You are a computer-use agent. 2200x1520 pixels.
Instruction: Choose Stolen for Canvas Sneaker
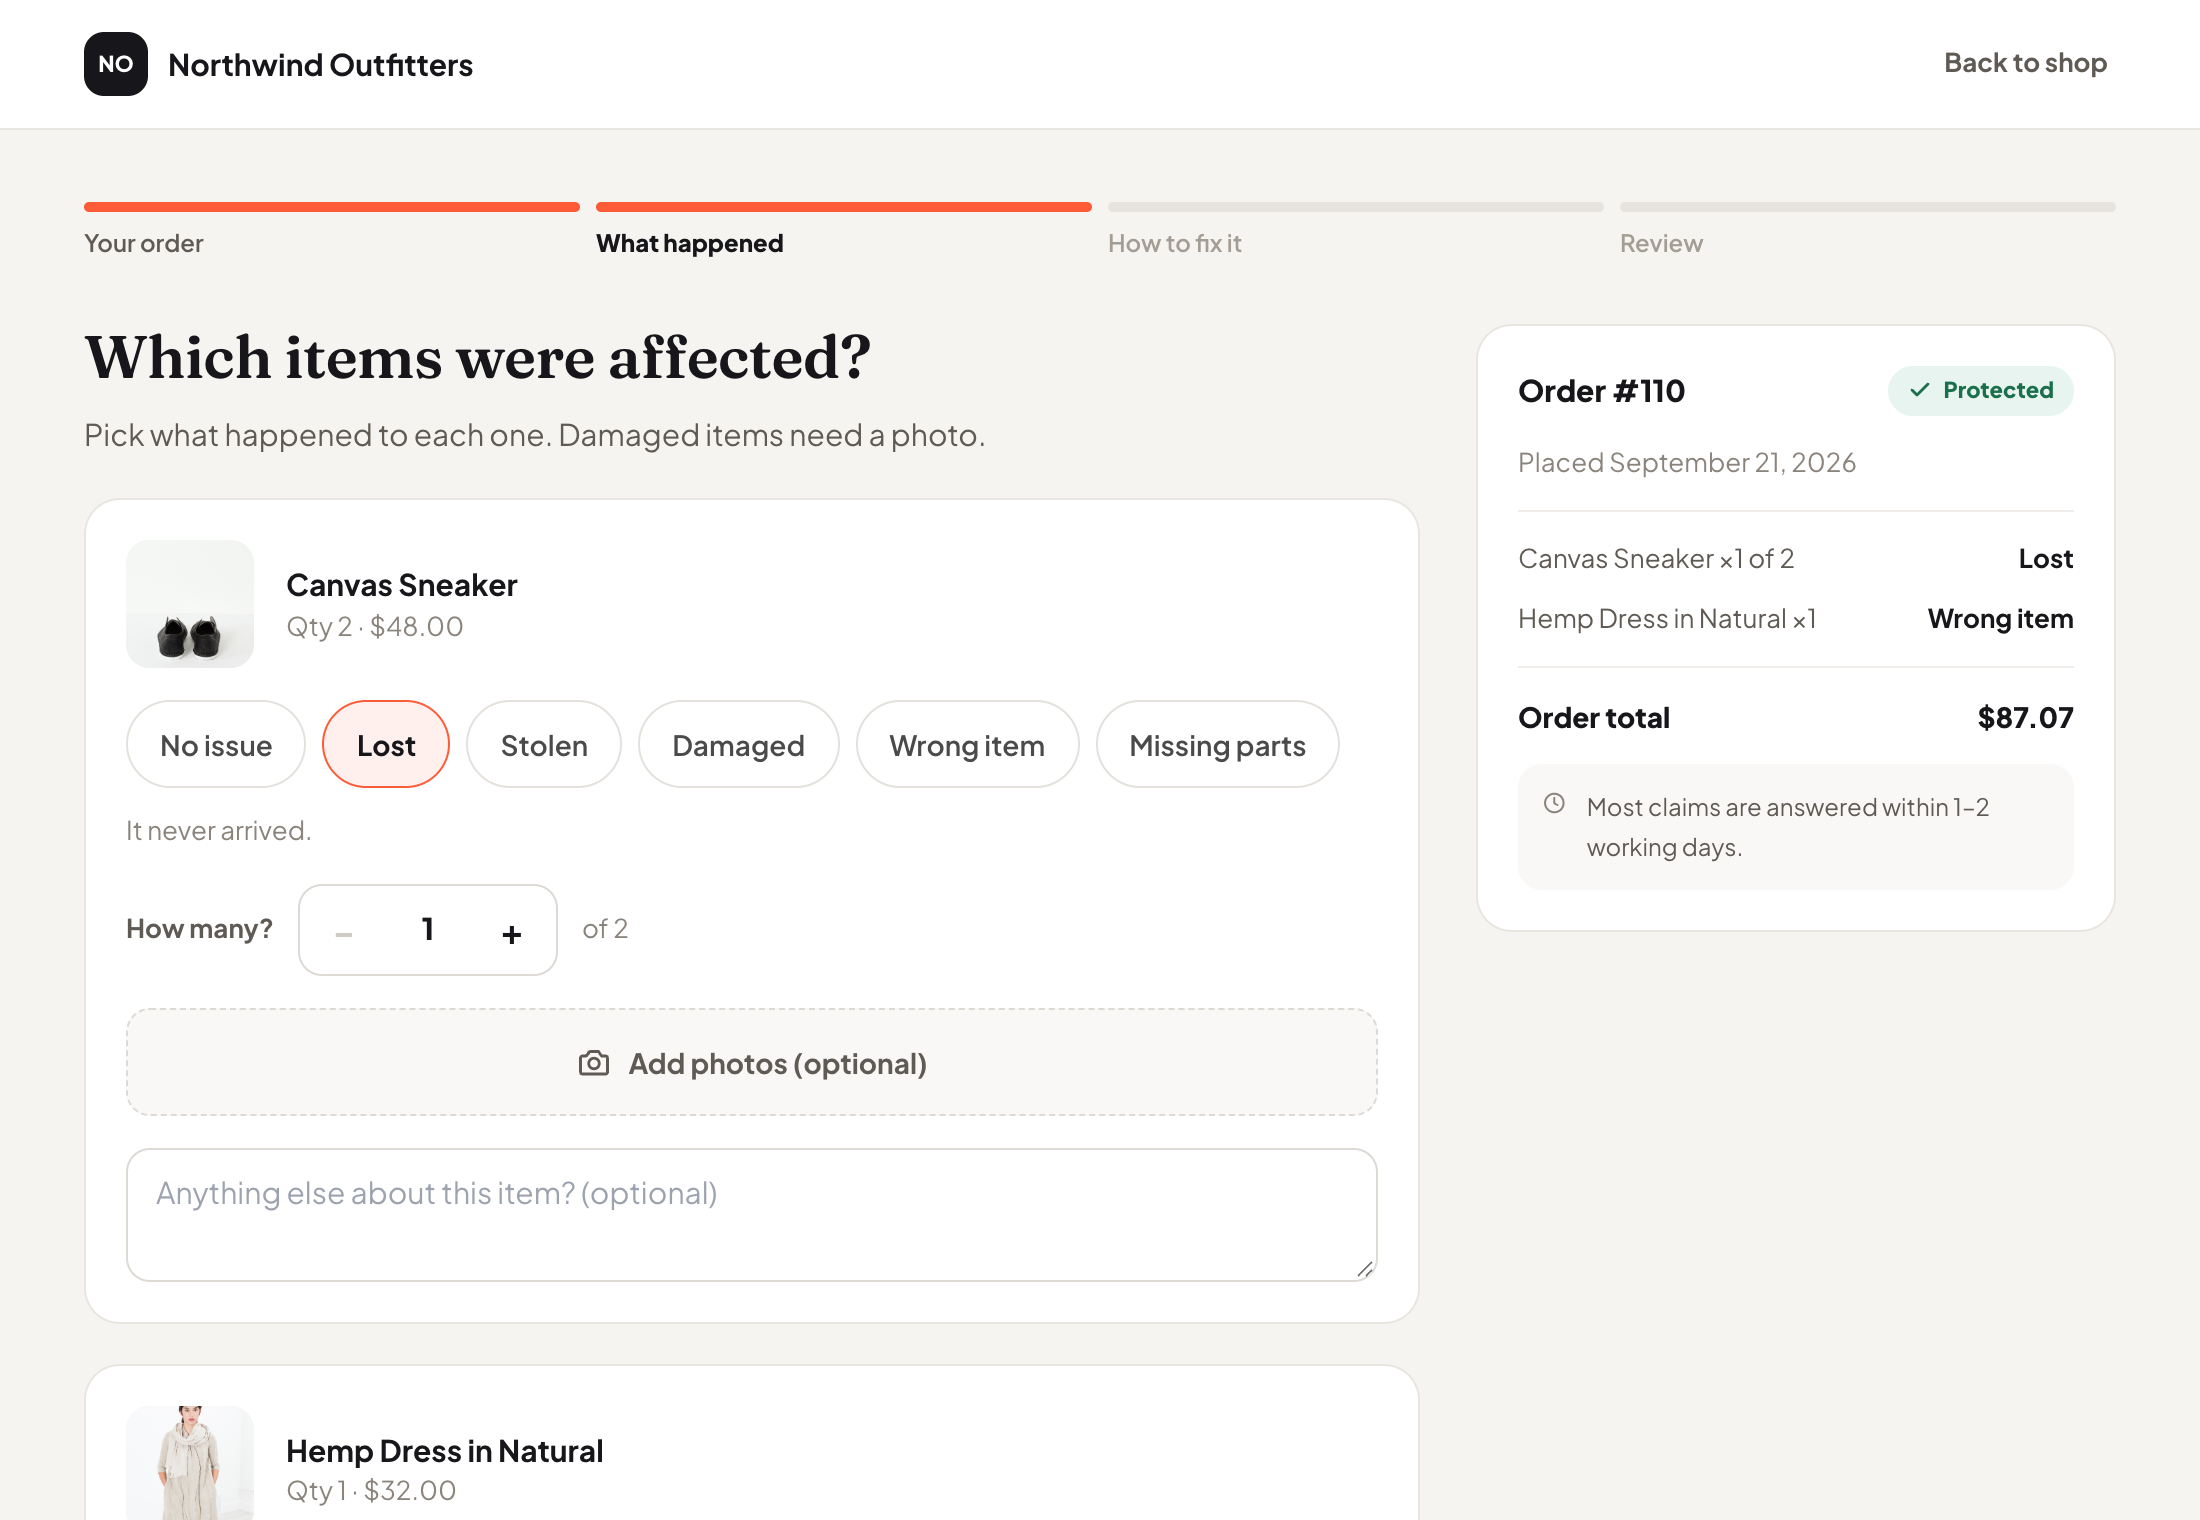[544, 745]
